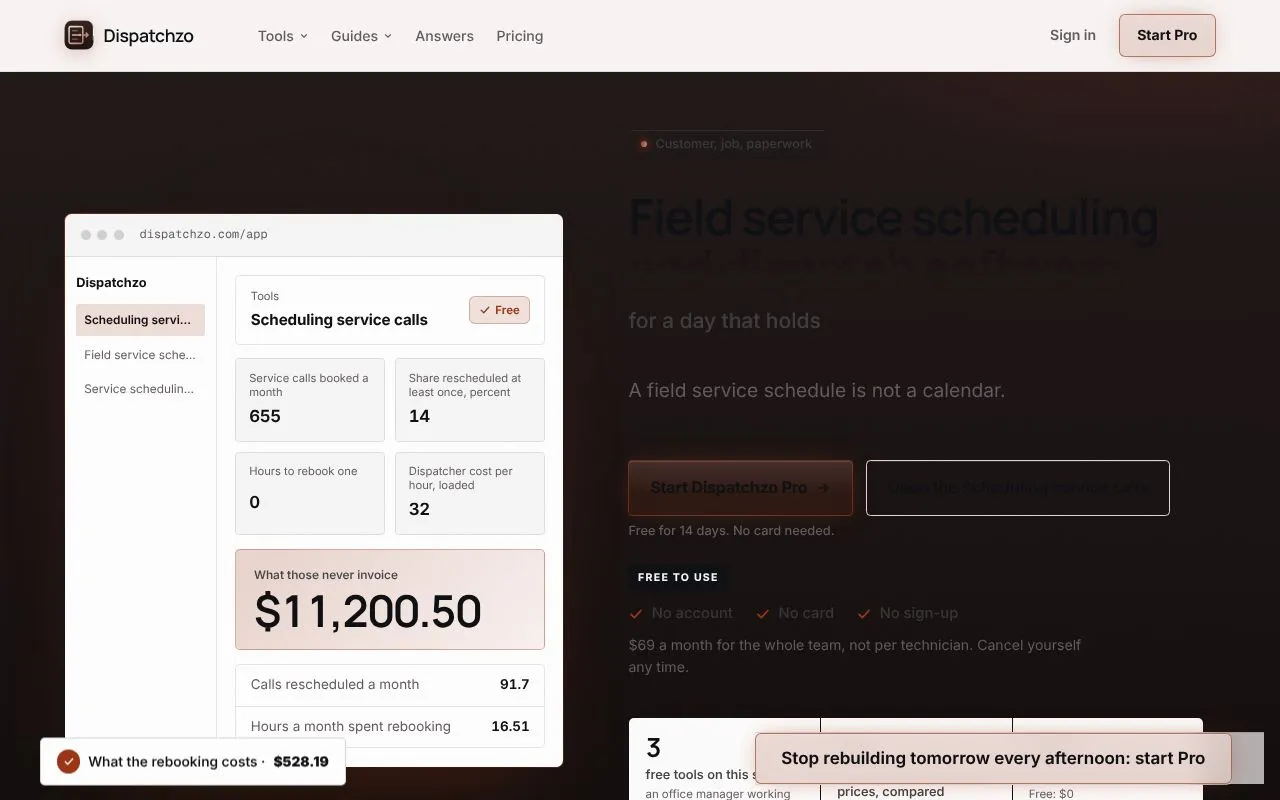The image size is (1280, 800).
Task: Click the 'Hours to rebook one' field
Action: (x=310, y=493)
